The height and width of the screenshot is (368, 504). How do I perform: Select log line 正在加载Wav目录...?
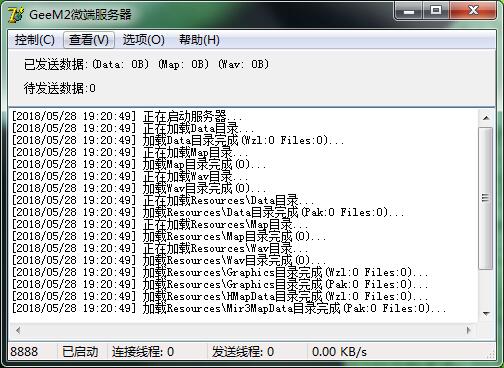[x=130, y=176]
